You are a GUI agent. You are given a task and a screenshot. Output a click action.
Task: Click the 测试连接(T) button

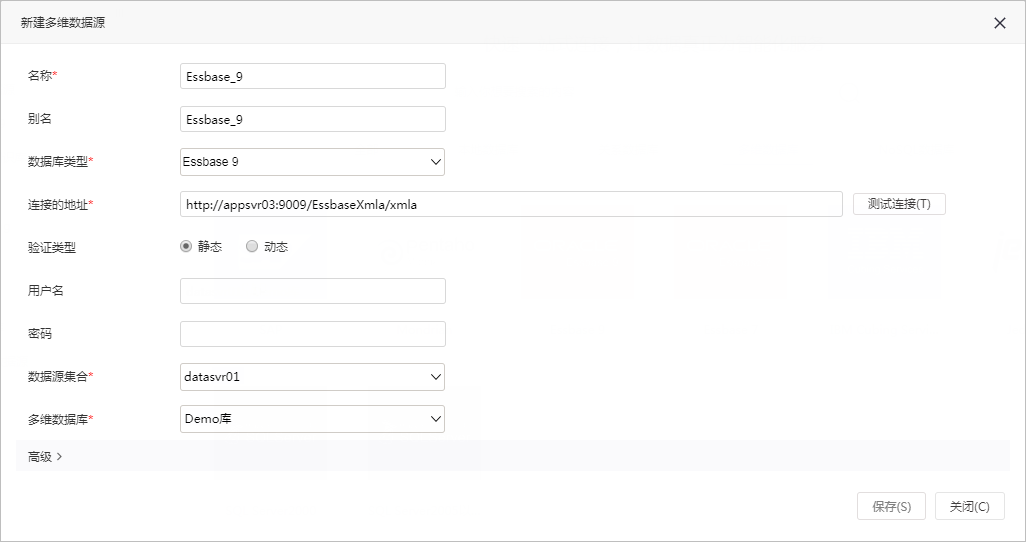899,204
